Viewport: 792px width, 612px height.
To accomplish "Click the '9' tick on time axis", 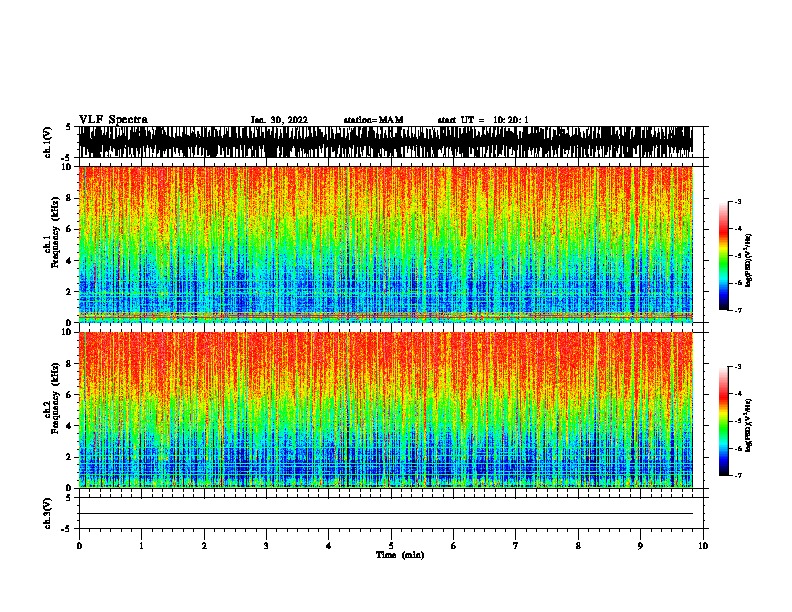I will [640, 546].
